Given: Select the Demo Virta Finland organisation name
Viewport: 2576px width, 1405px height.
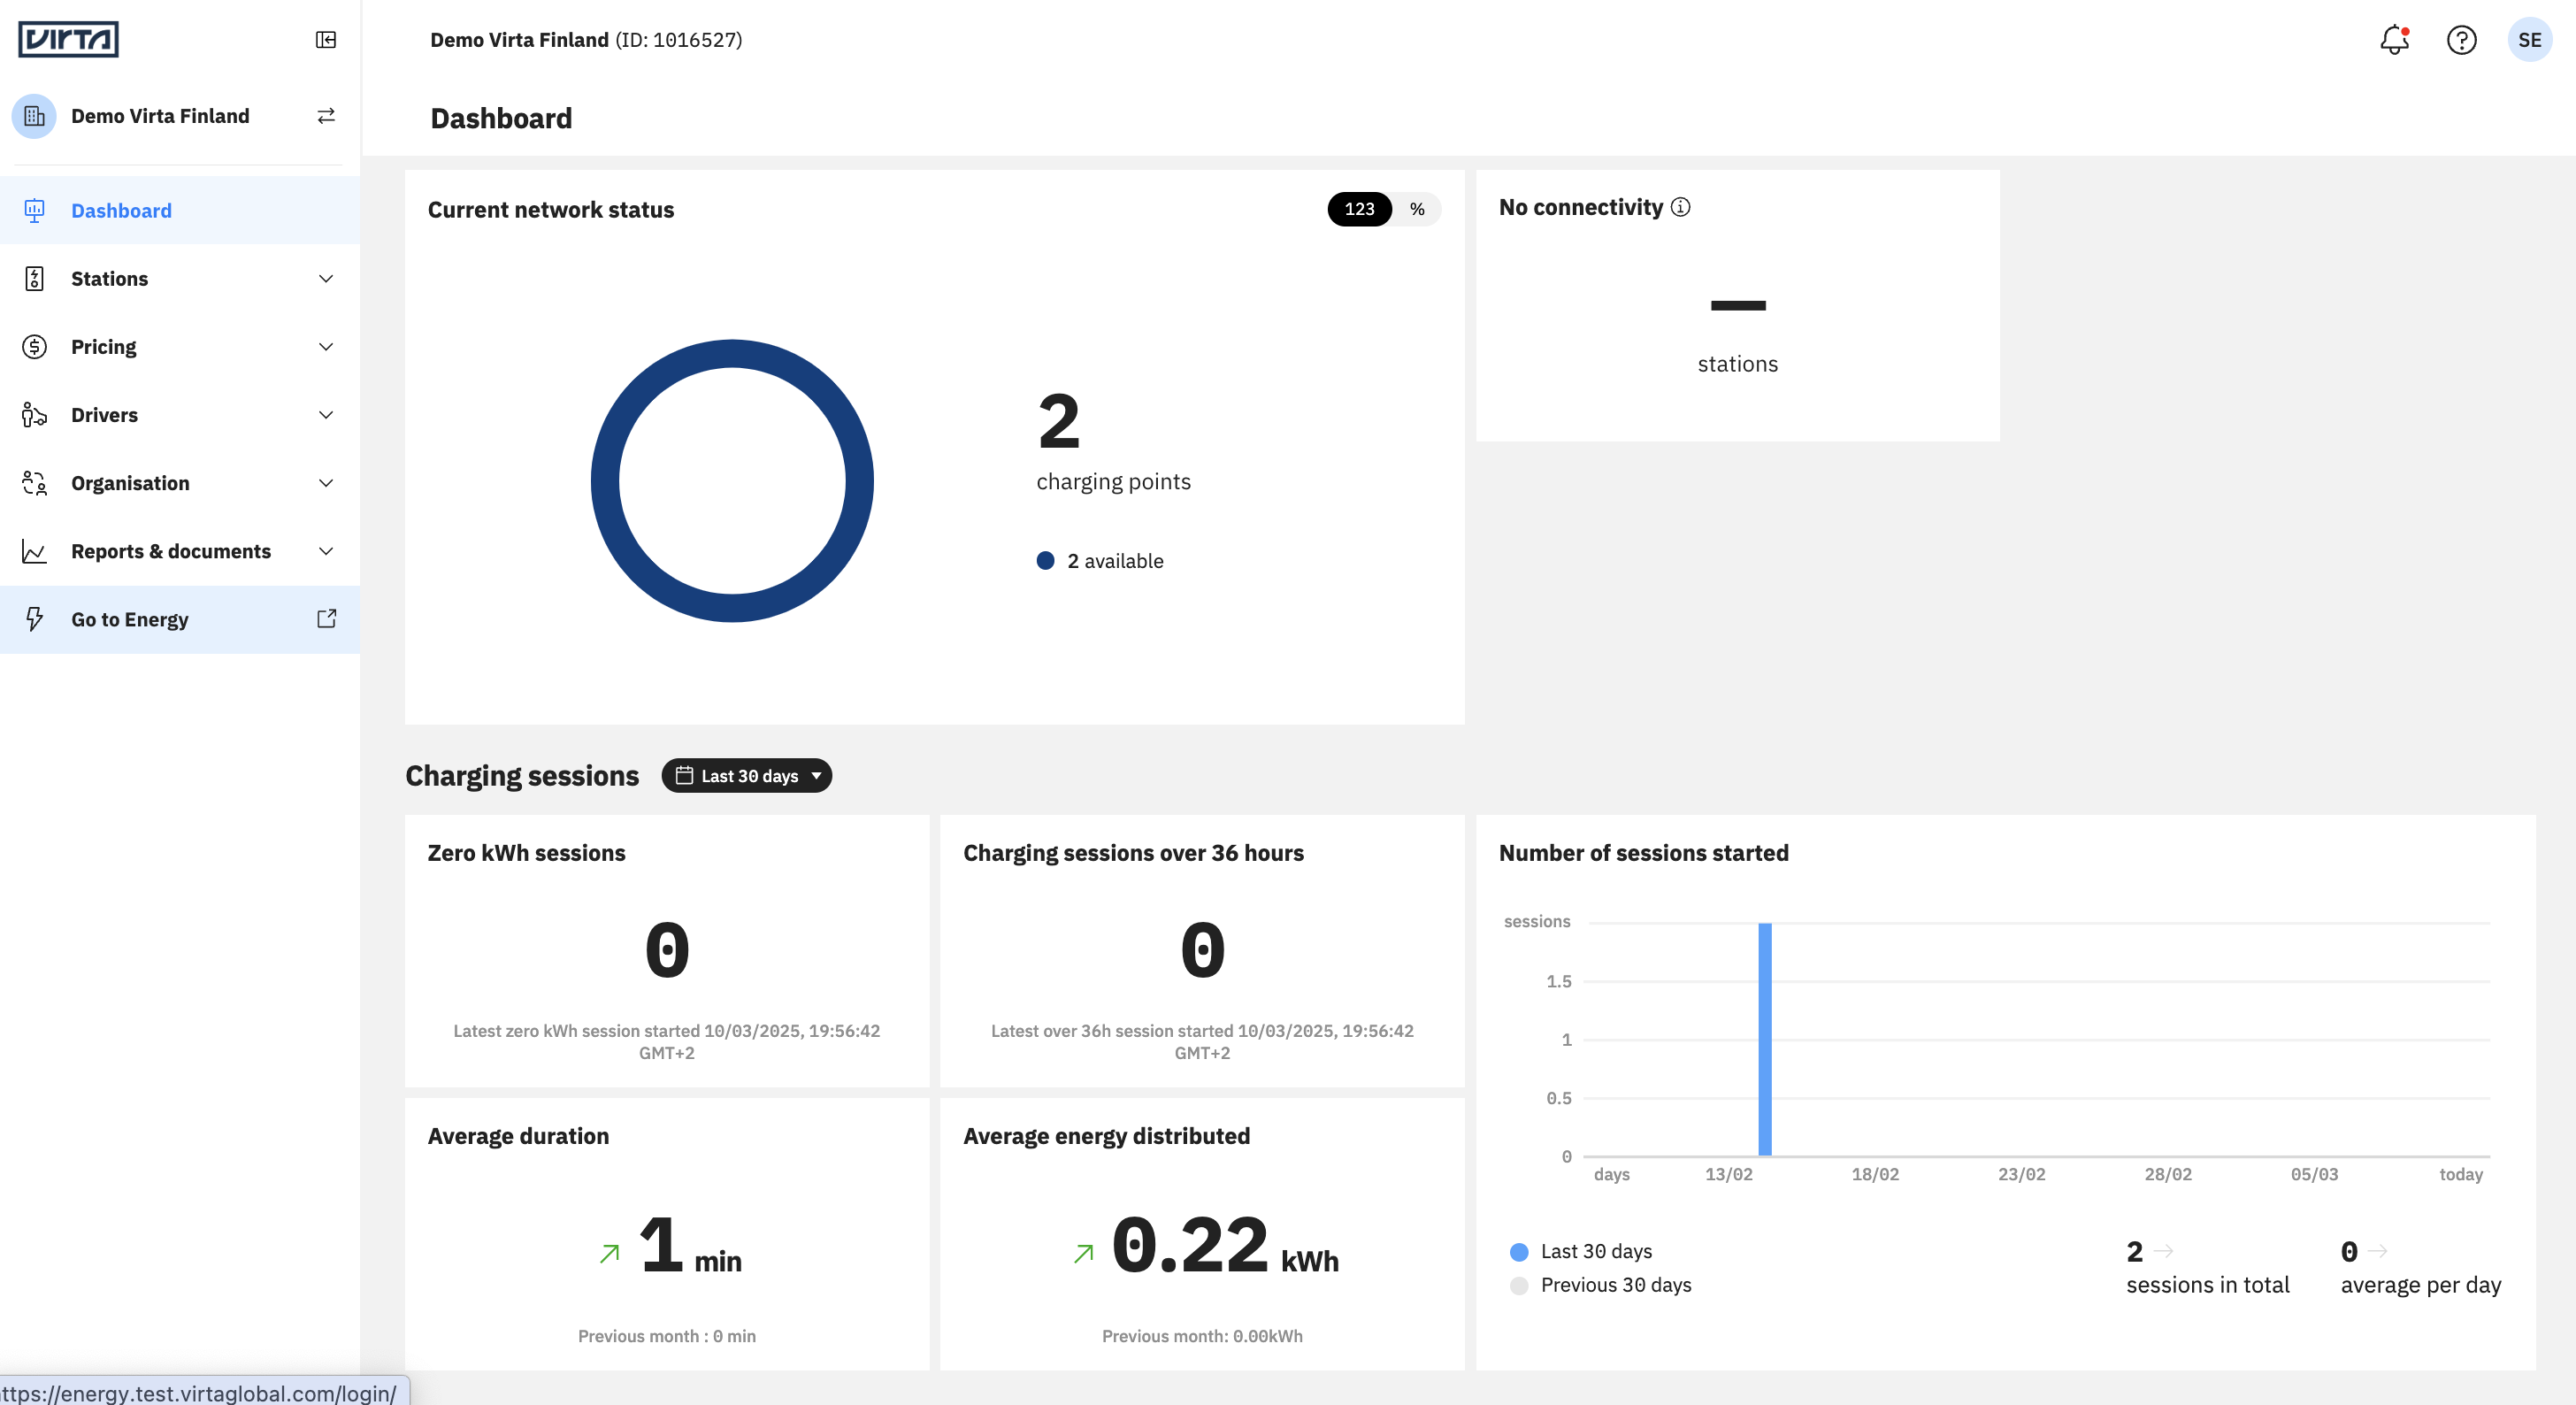Looking at the screenshot, I should 160,116.
